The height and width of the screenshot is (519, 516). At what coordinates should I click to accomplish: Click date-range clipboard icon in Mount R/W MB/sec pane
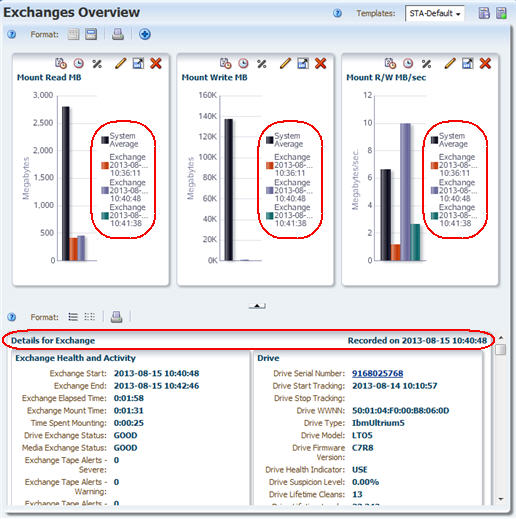coord(390,63)
